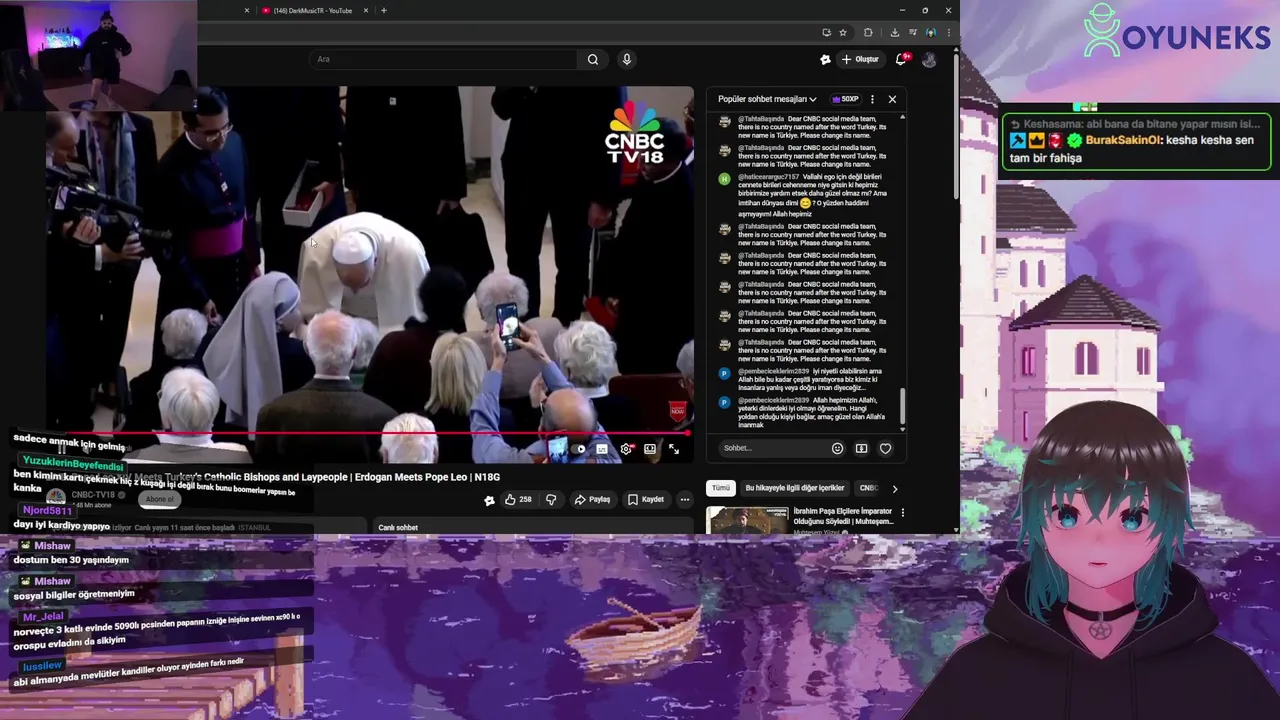Click the @haticearargue7157 username in chat
The image size is (1280, 720).
[x=768, y=177]
